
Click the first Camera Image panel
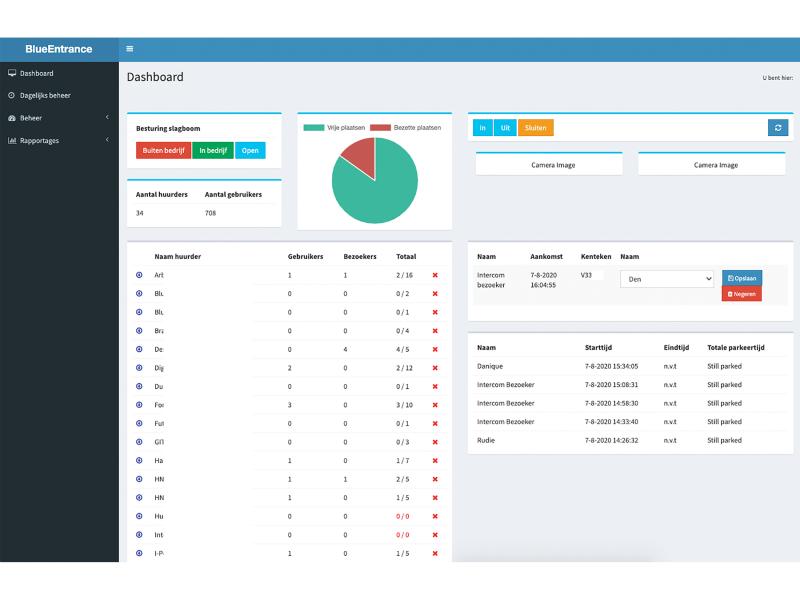[x=549, y=165]
